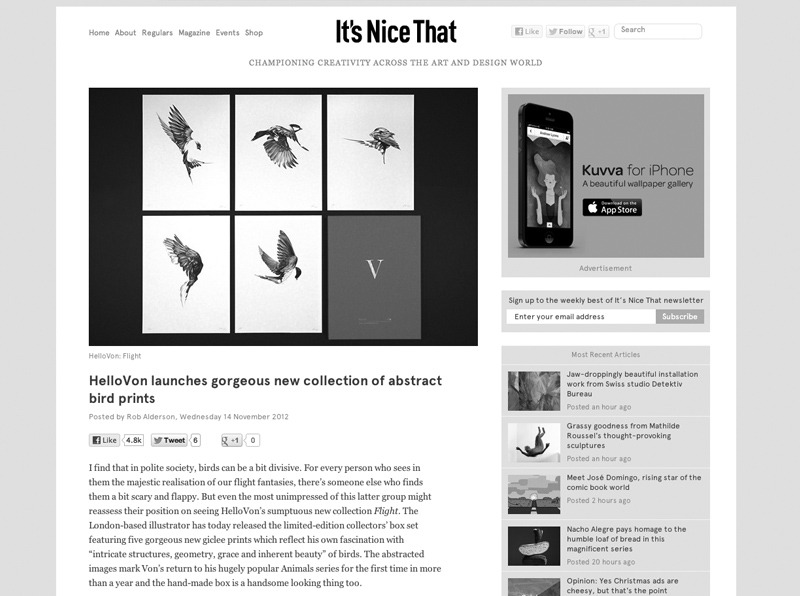Screen dimensions: 800x596
Task: Tweet the HelloVon bird prints article
Action: [x=169, y=440]
